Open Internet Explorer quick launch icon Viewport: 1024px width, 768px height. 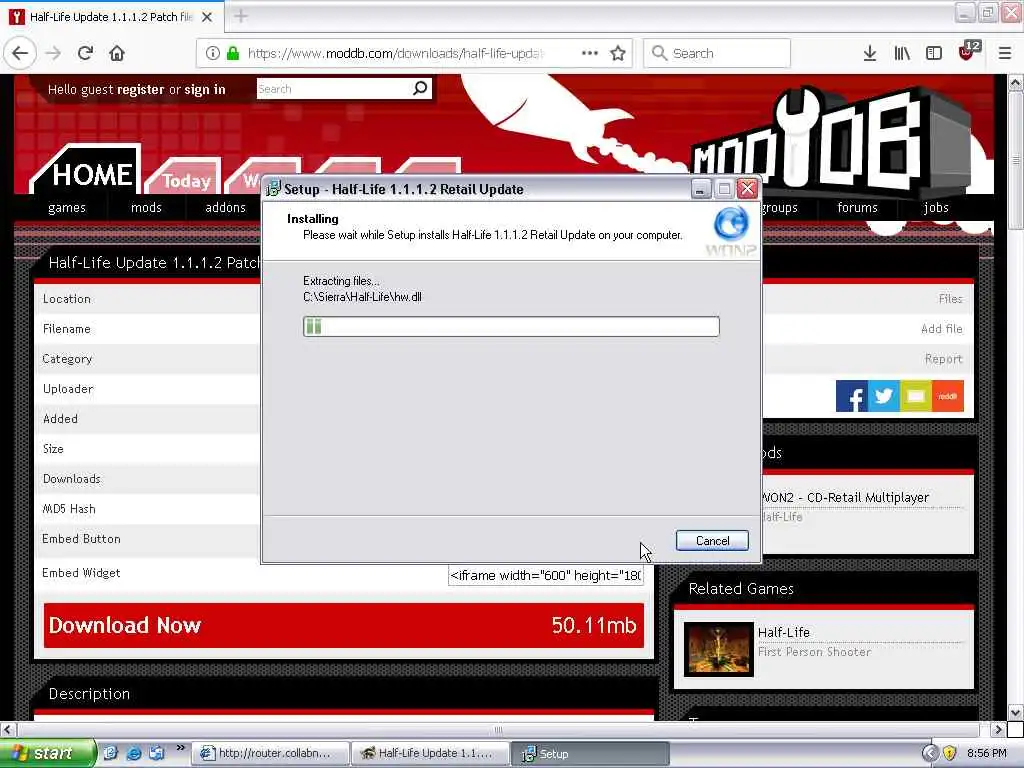[x=134, y=753]
